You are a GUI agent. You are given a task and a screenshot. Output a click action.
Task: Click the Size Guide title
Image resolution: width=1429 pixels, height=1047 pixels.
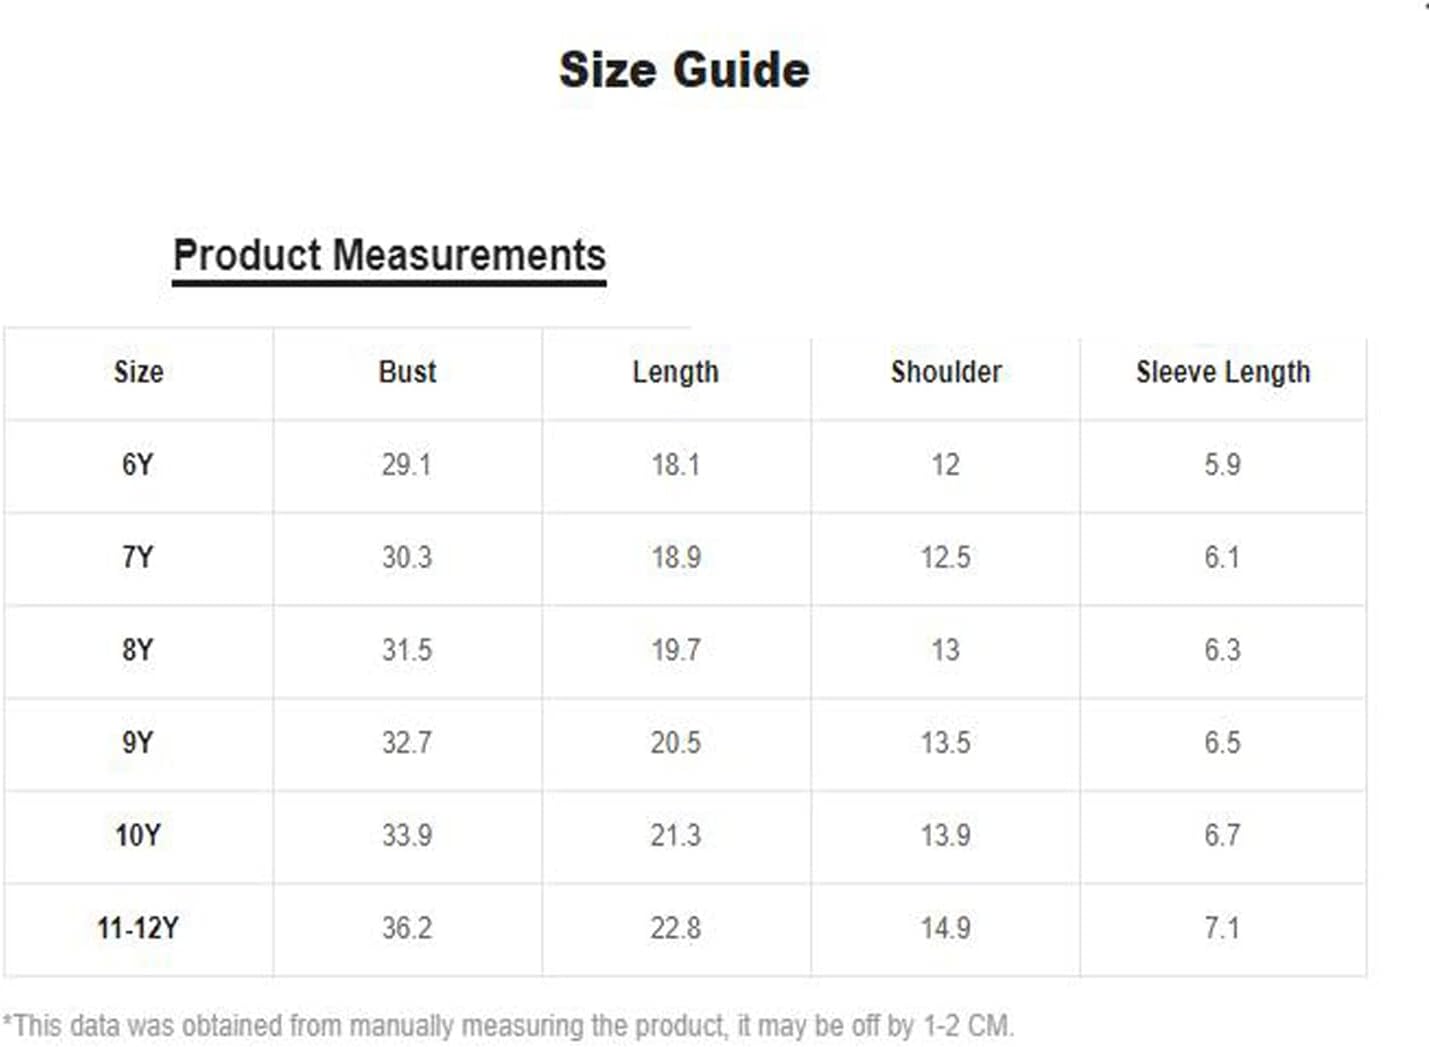tap(684, 70)
